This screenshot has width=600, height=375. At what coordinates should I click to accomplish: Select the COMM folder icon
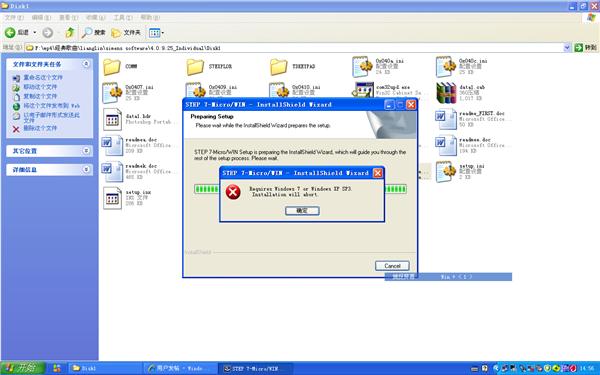coord(112,67)
